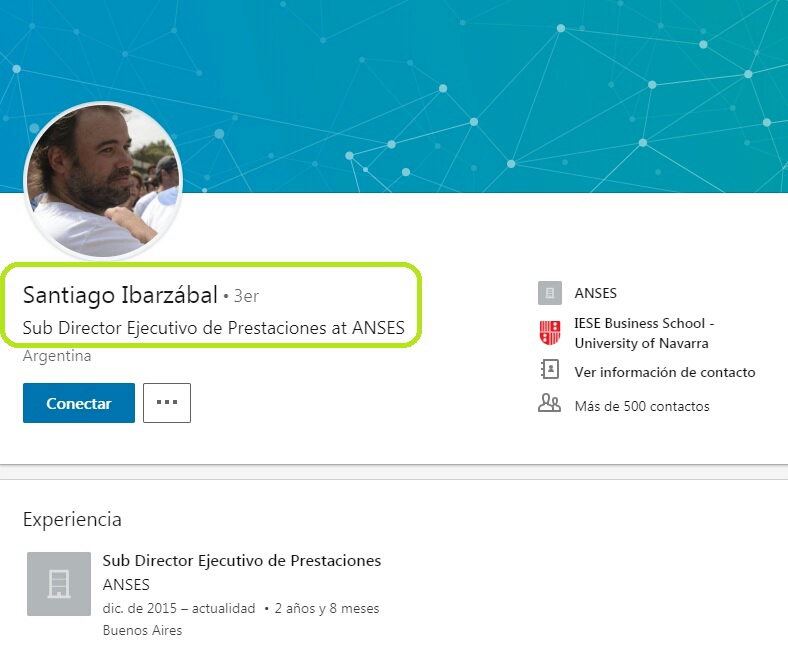Click Más de 500 contactos
The width and height of the screenshot is (788, 654).
pos(641,406)
